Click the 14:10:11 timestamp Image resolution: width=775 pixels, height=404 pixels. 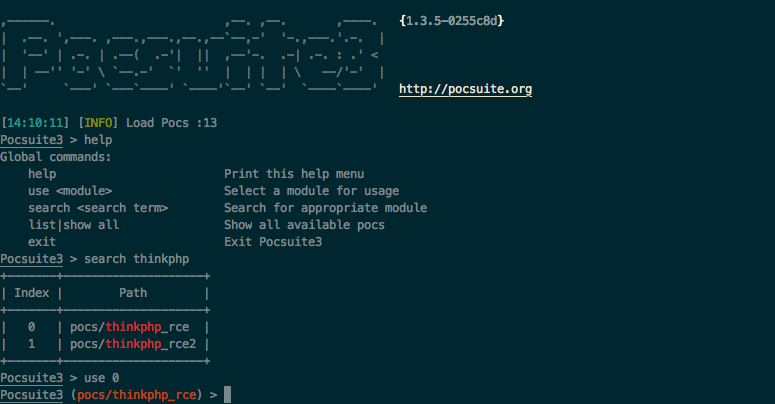click(35, 123)
